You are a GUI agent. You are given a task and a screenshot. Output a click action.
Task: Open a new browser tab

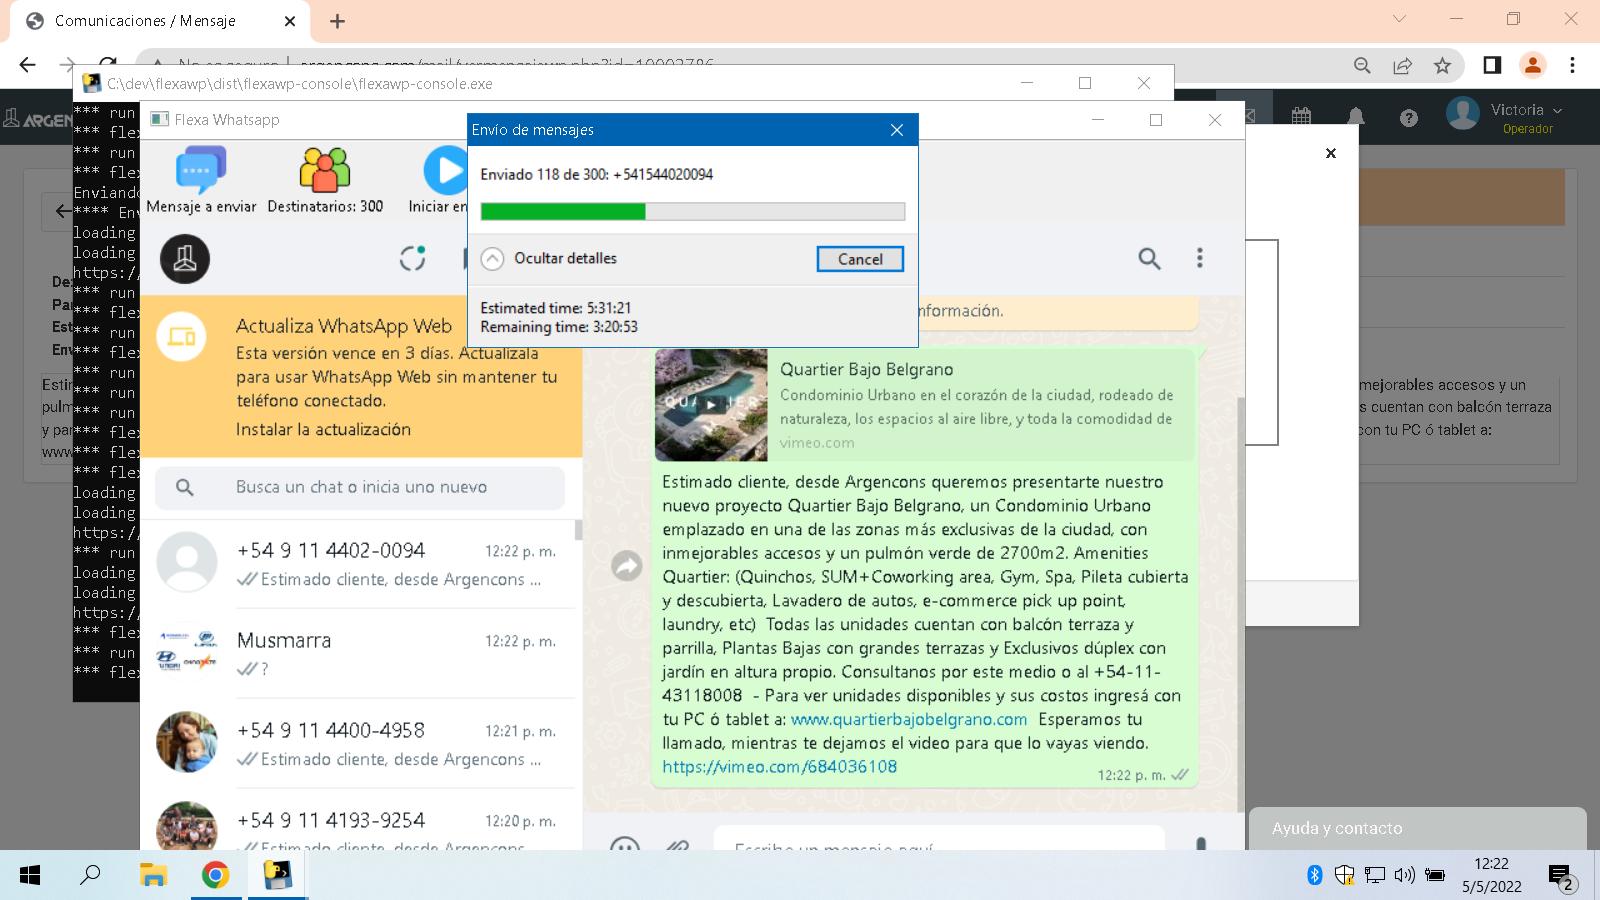pyautogui.click(x=337, y=21)
